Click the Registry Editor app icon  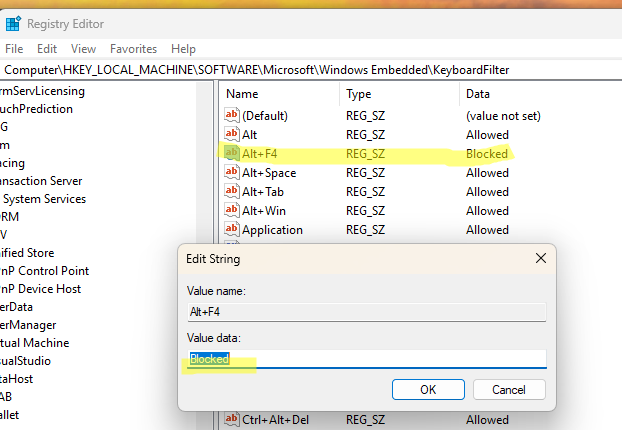pos(13,24)
